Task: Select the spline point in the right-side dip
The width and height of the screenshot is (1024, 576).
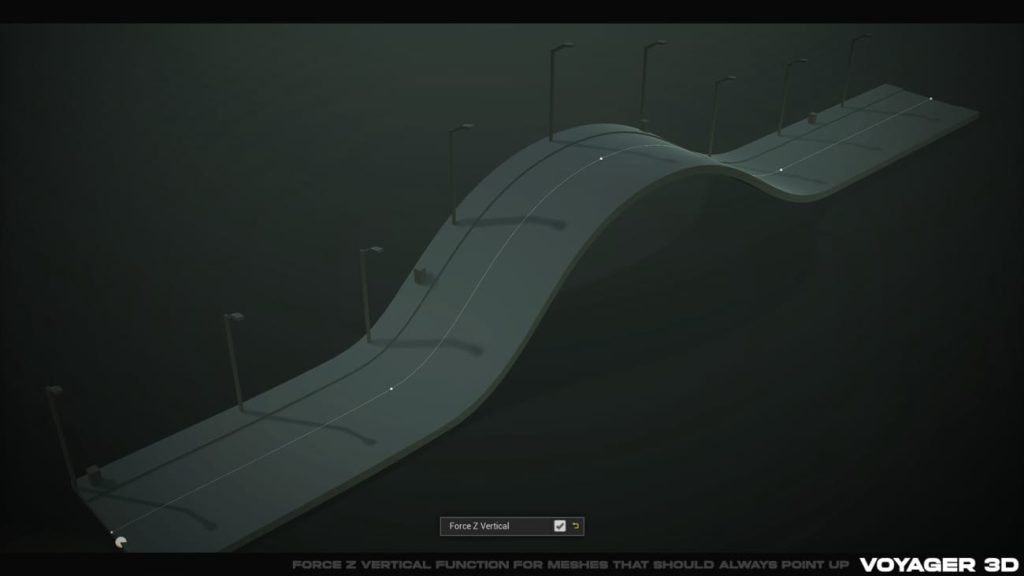Action: 781,169
